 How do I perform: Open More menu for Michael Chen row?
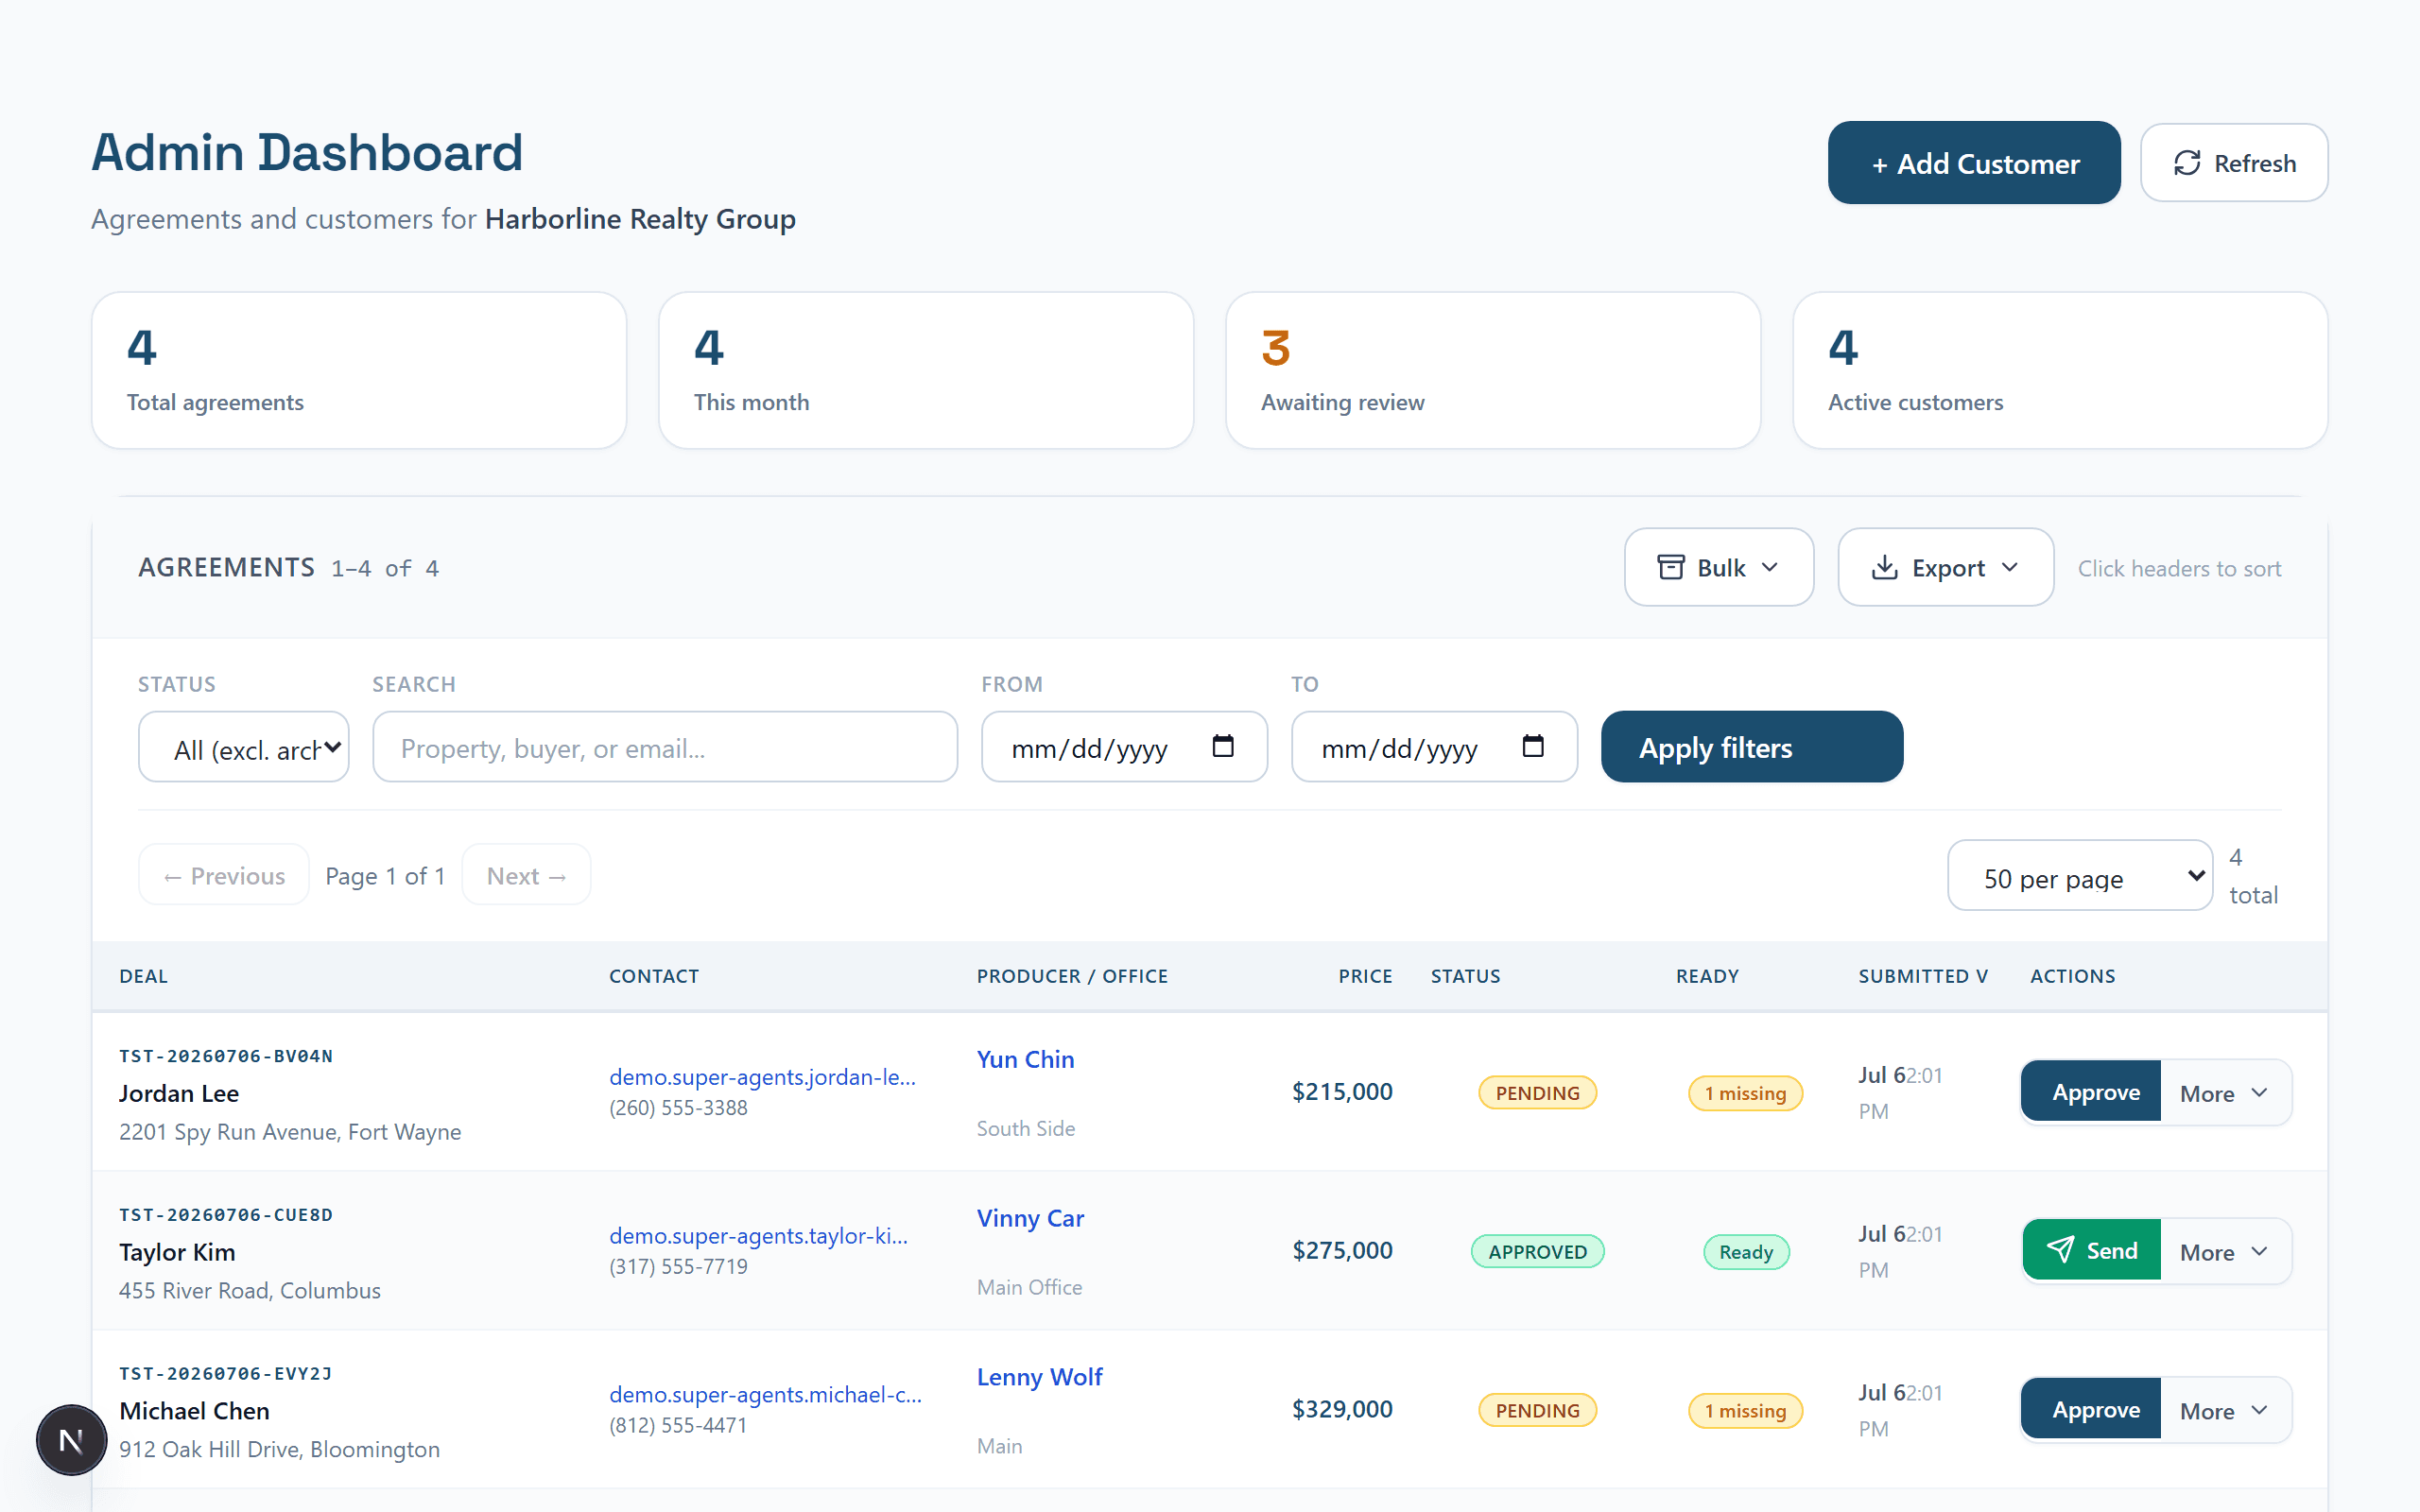pyautogui.click(x=2224, y=1410)
